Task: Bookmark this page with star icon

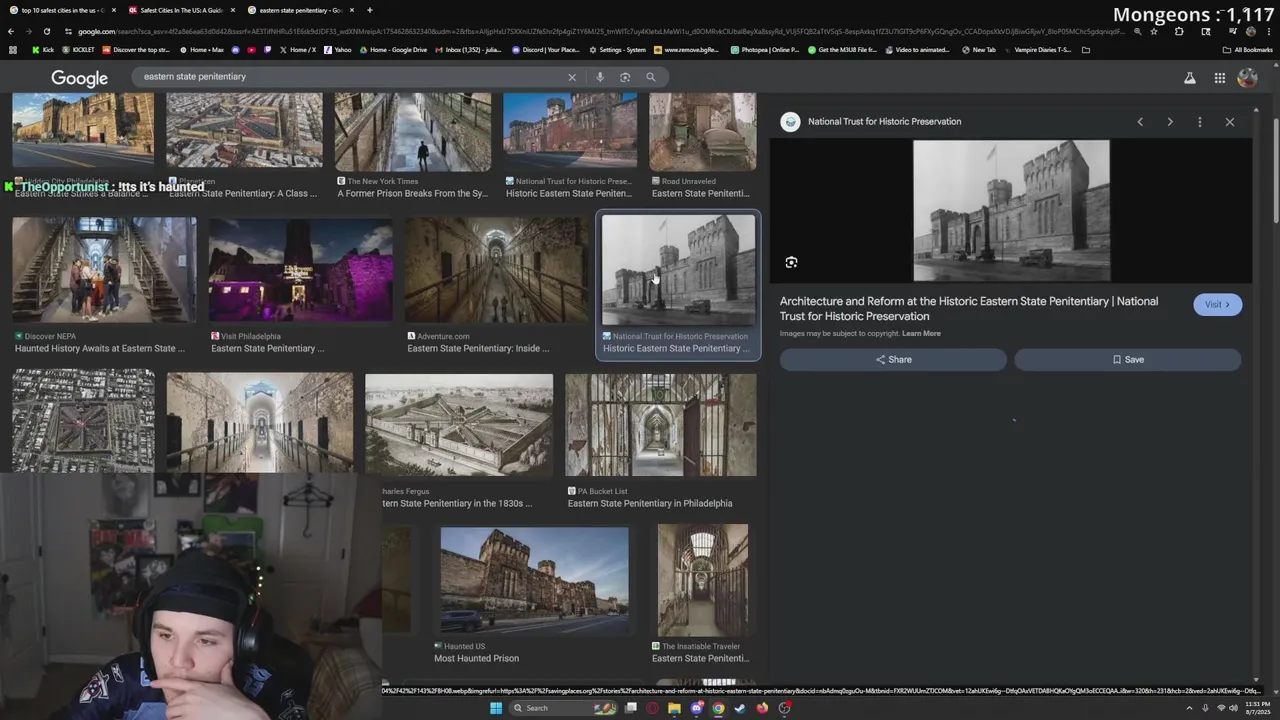Action: [x=1154, y=31]
